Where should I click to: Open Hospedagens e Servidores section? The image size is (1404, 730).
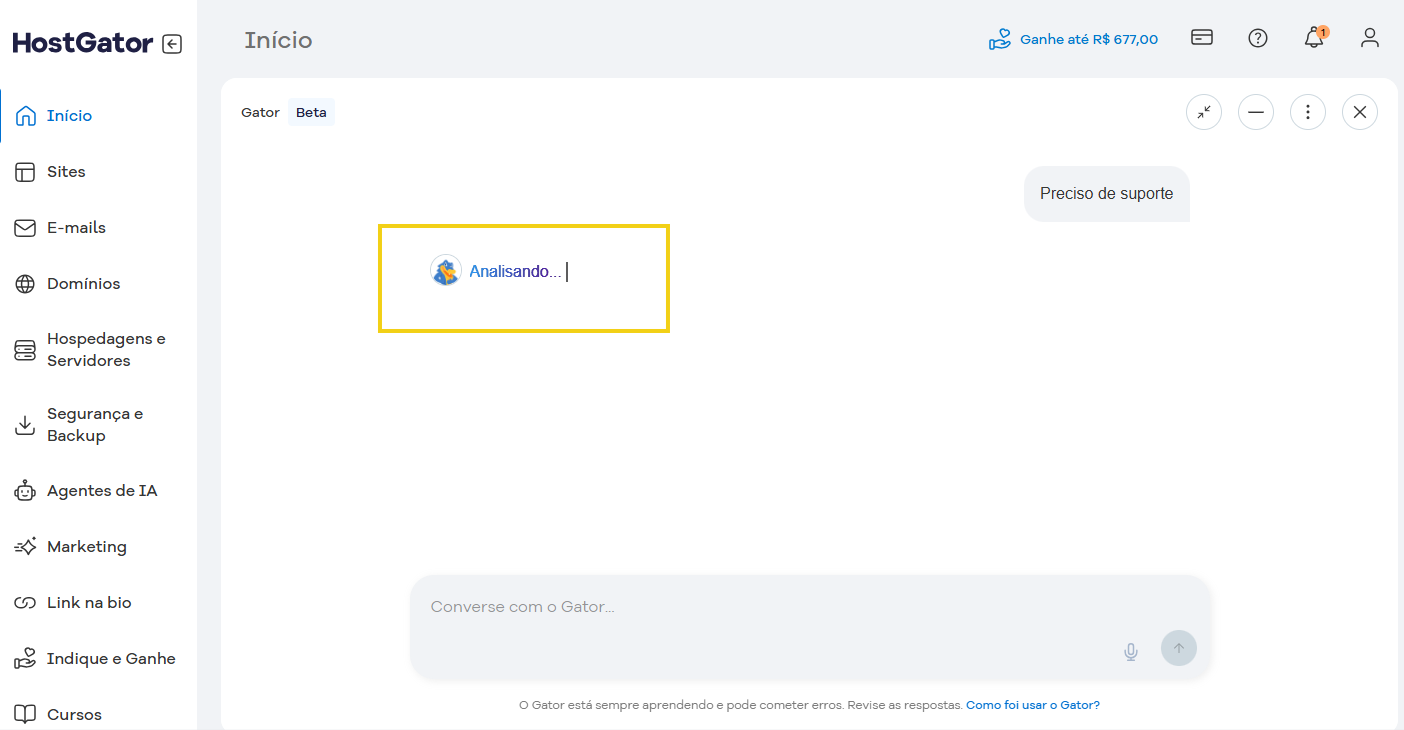click(98, 350)
